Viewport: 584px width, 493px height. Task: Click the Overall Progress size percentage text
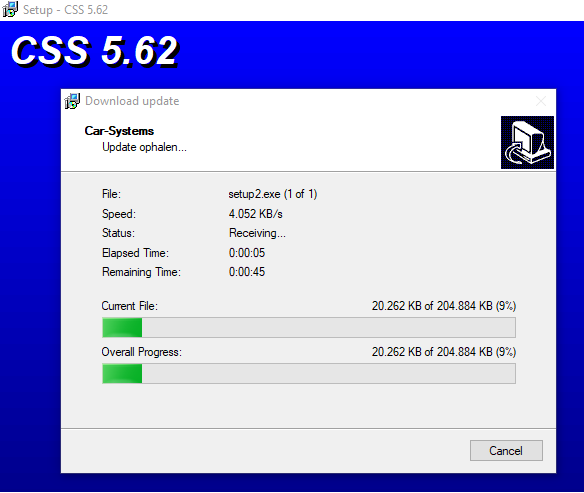tap(444, 352)
